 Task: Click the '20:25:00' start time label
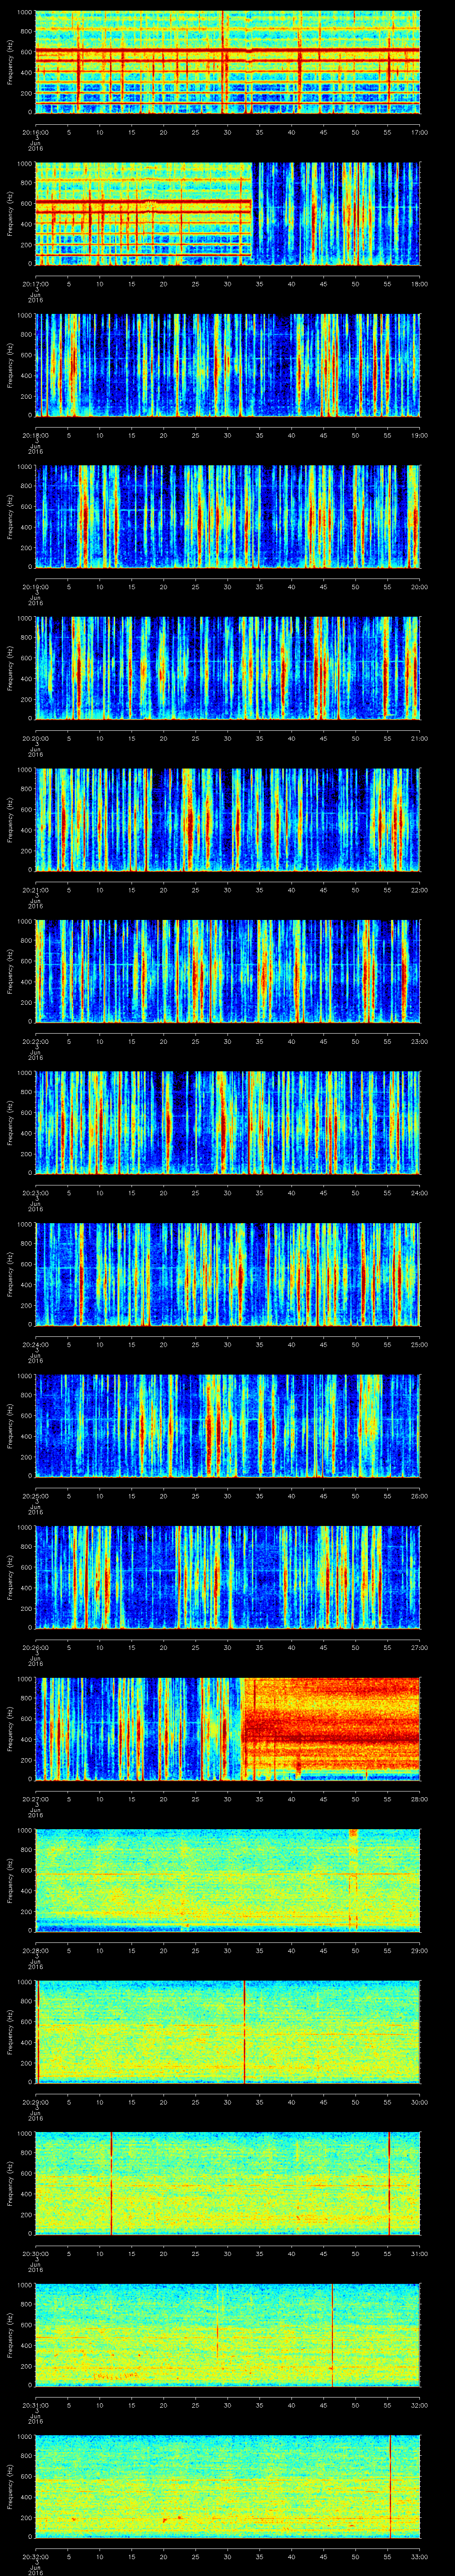36,1495
